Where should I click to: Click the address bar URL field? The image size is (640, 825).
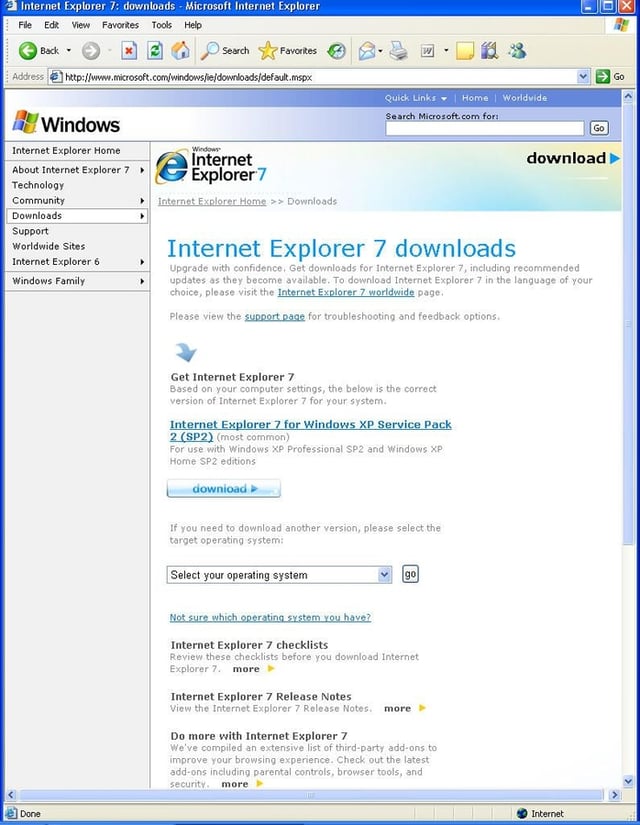point(319,77)
